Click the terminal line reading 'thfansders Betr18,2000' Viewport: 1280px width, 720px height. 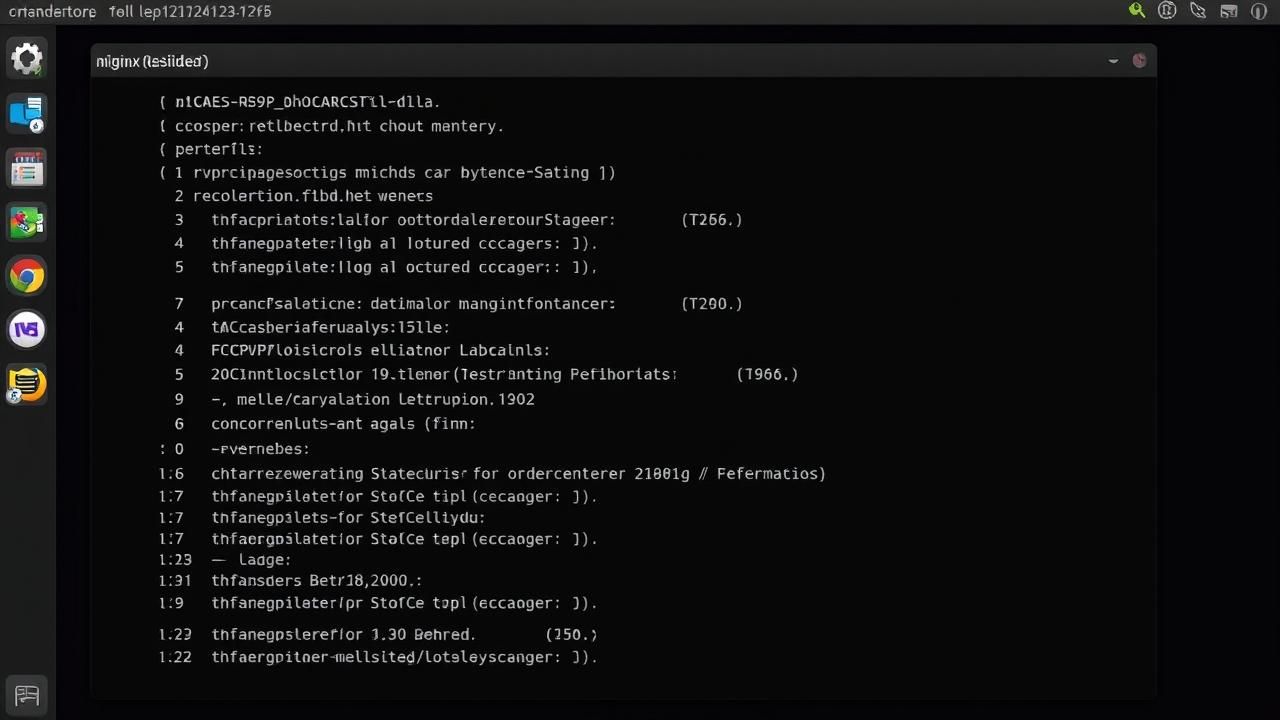point(316,580)
